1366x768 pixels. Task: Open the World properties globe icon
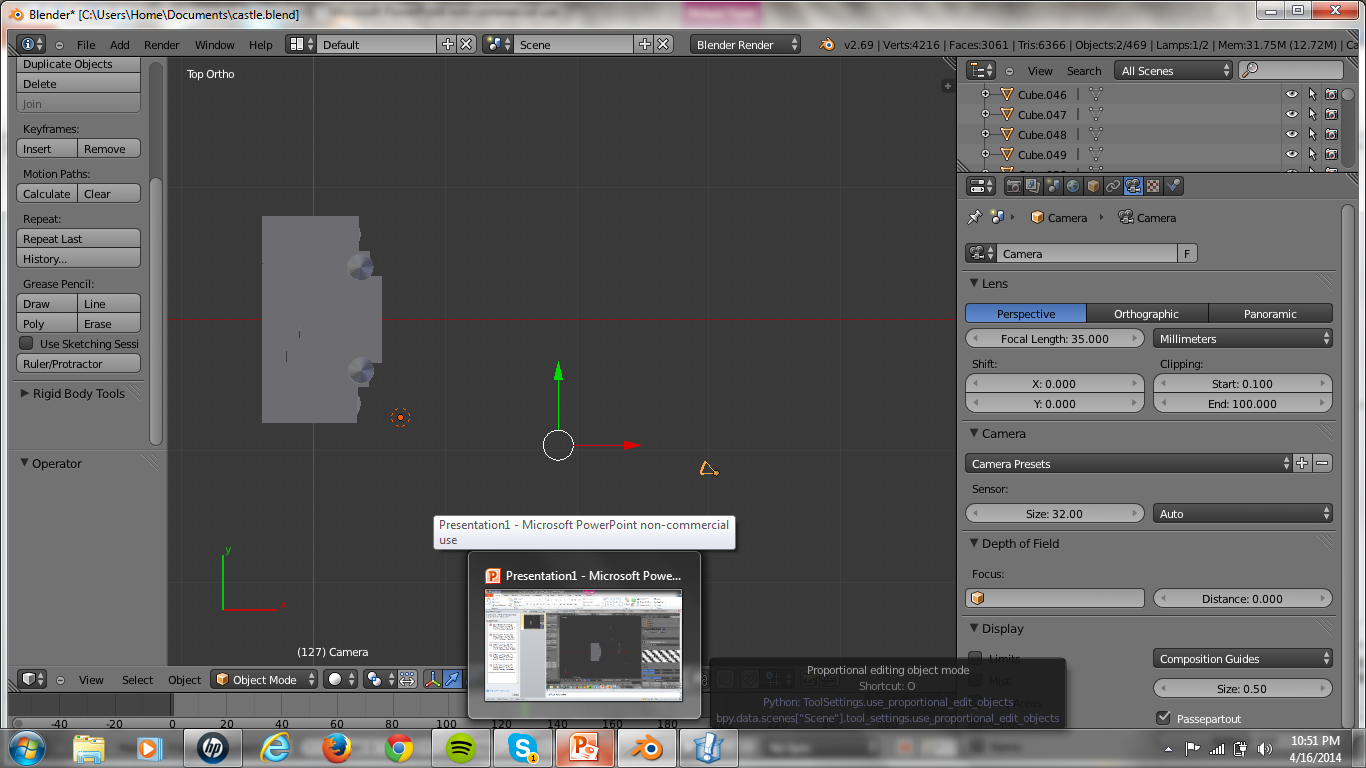pyautogui.click(x=1072, y=185)
